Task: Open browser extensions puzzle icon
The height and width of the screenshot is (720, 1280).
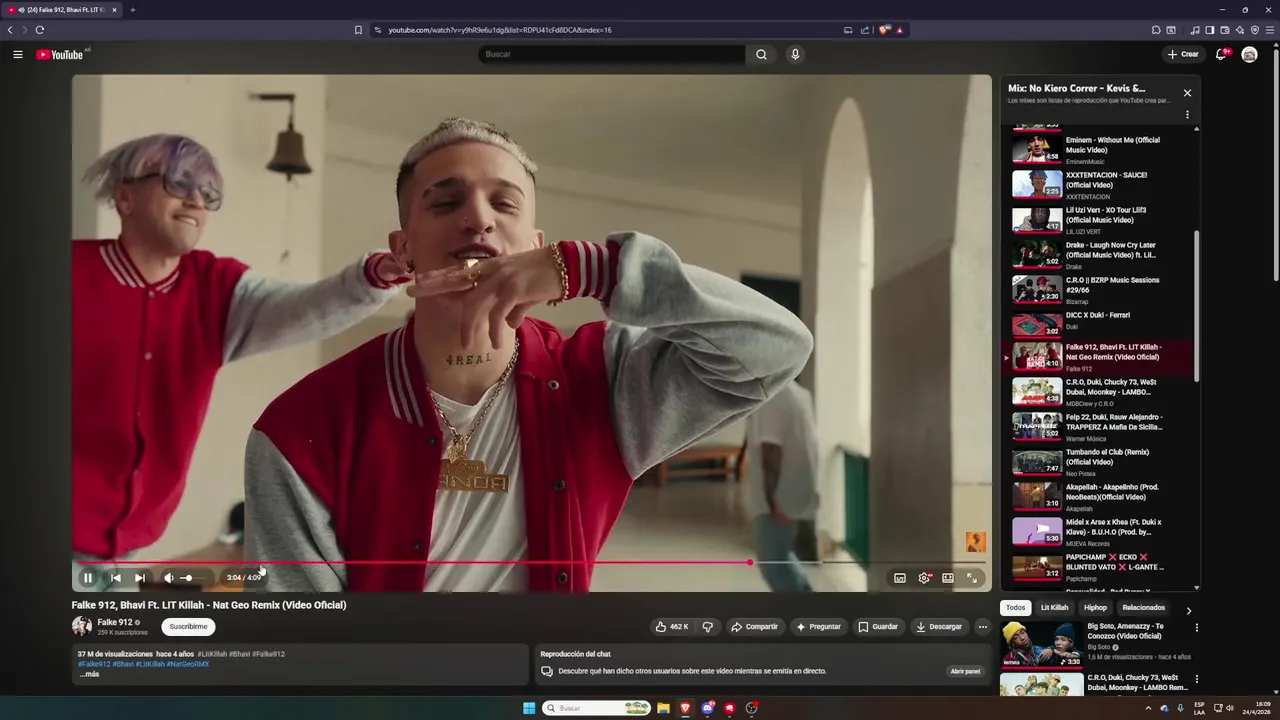Action: click(x=1156, y=30)
